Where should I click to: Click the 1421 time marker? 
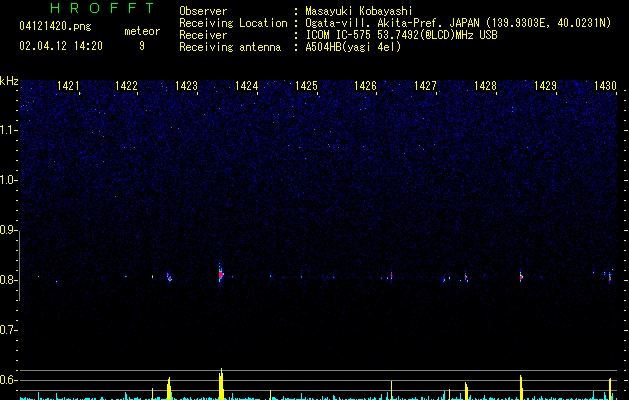tap(68, 86)
